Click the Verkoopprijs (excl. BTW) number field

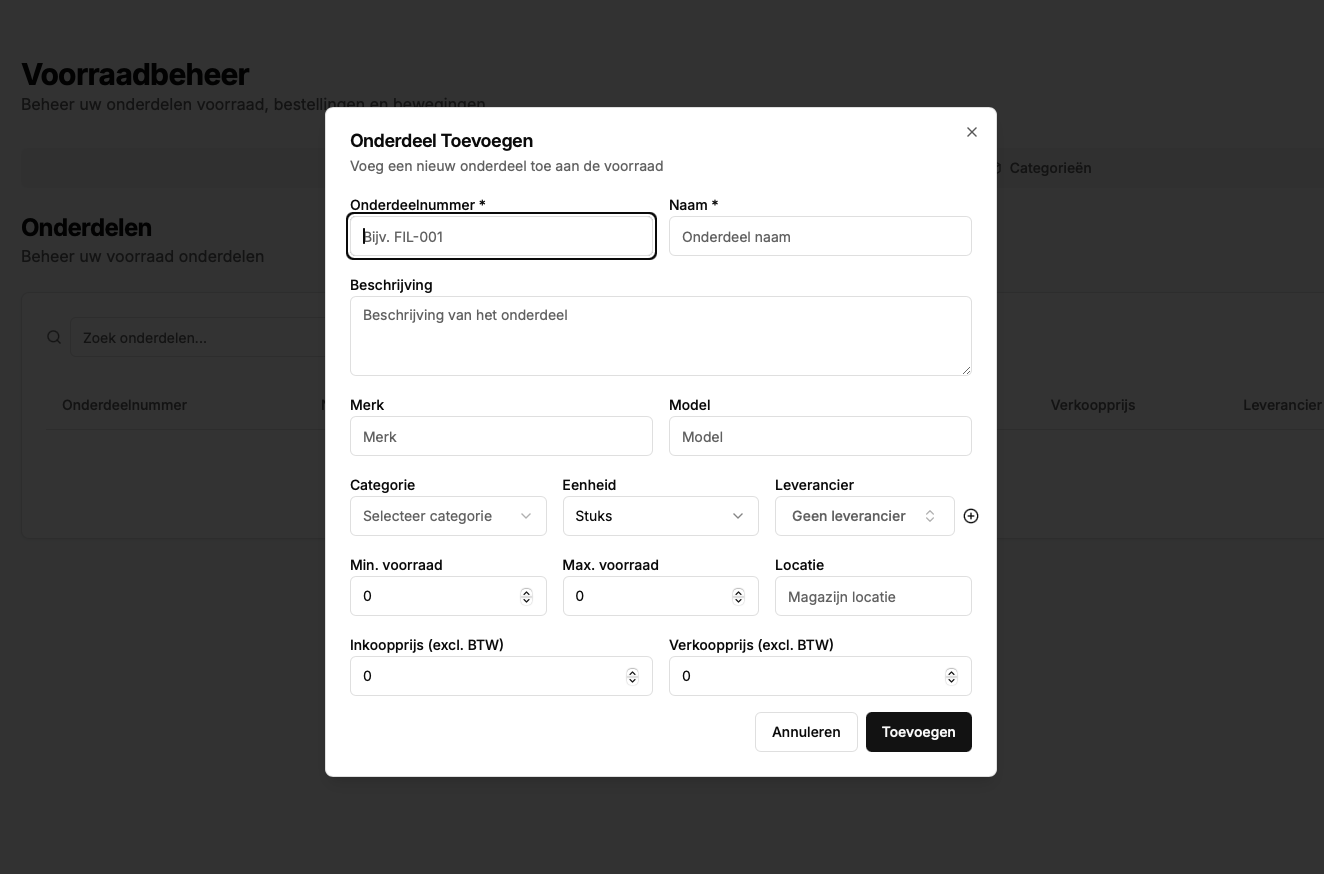(x=805, y=676)
